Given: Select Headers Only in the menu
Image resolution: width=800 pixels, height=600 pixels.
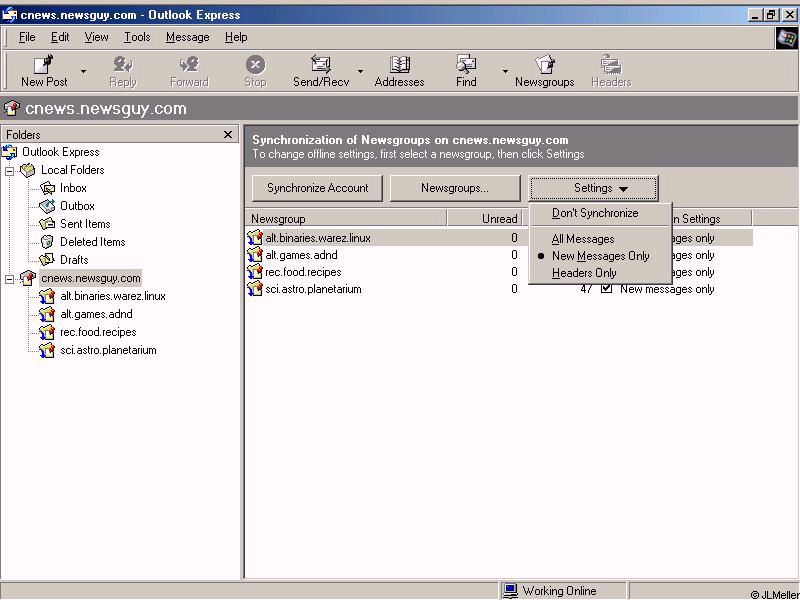Looking at the screenshot, I should point(584,273).
